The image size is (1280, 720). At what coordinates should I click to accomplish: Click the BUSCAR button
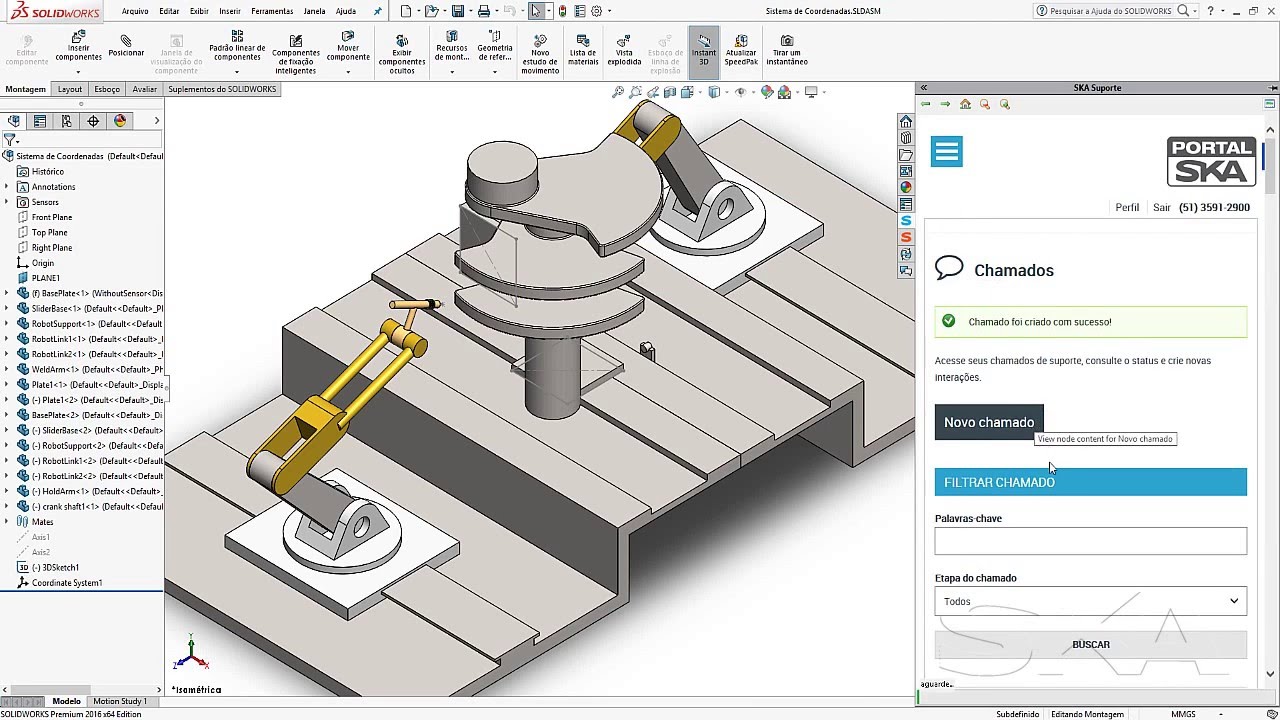coord(1091,645)
